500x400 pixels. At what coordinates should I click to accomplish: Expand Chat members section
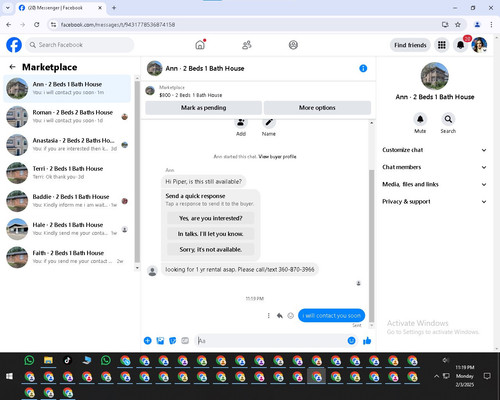pos(435,167)
